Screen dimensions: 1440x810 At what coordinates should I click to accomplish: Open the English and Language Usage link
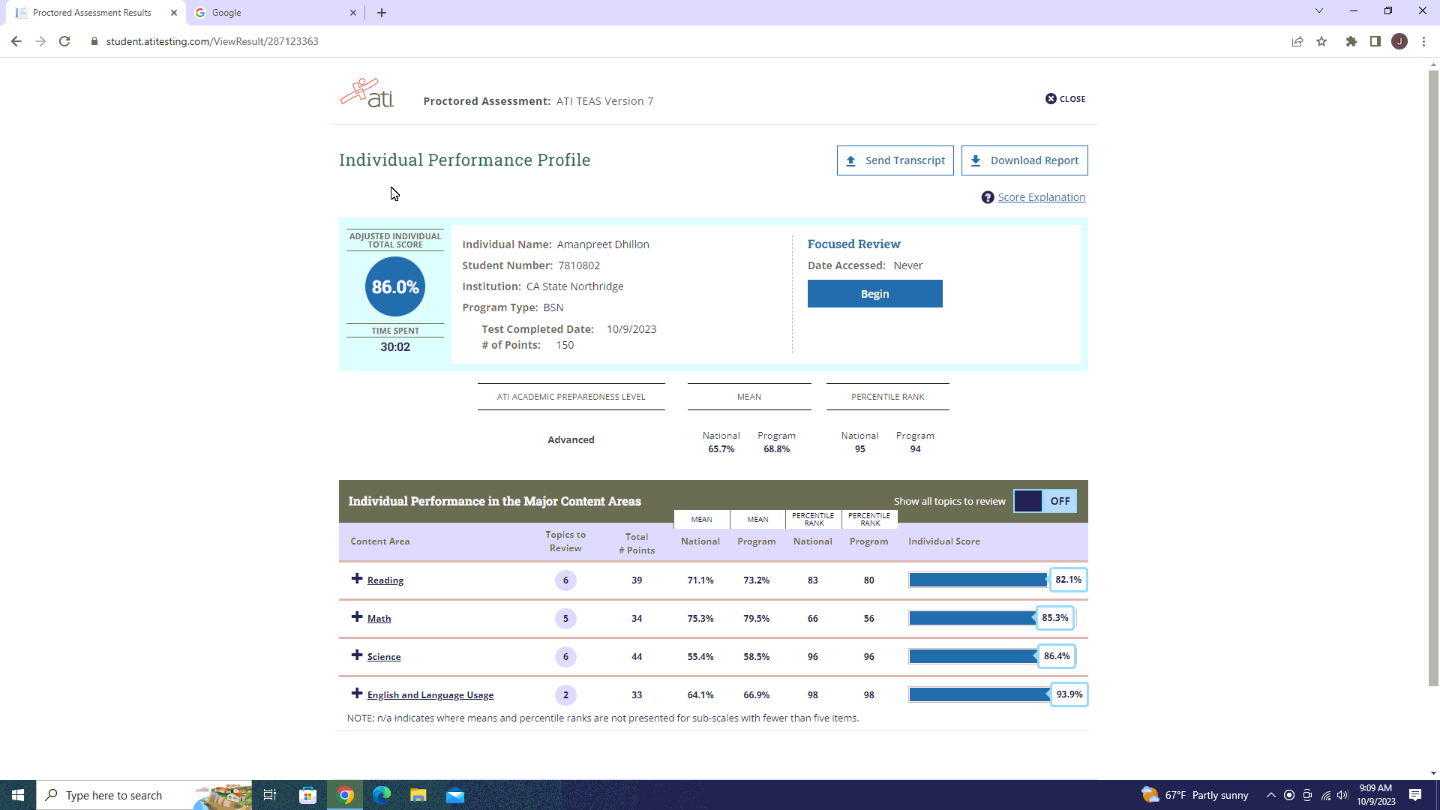[430, 695]
